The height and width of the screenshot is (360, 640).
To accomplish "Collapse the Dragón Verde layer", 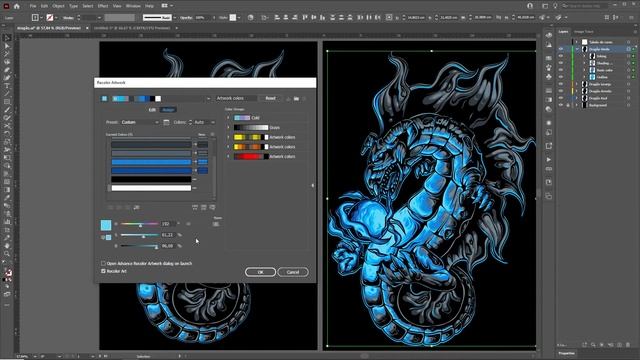I will click(577, 49).
